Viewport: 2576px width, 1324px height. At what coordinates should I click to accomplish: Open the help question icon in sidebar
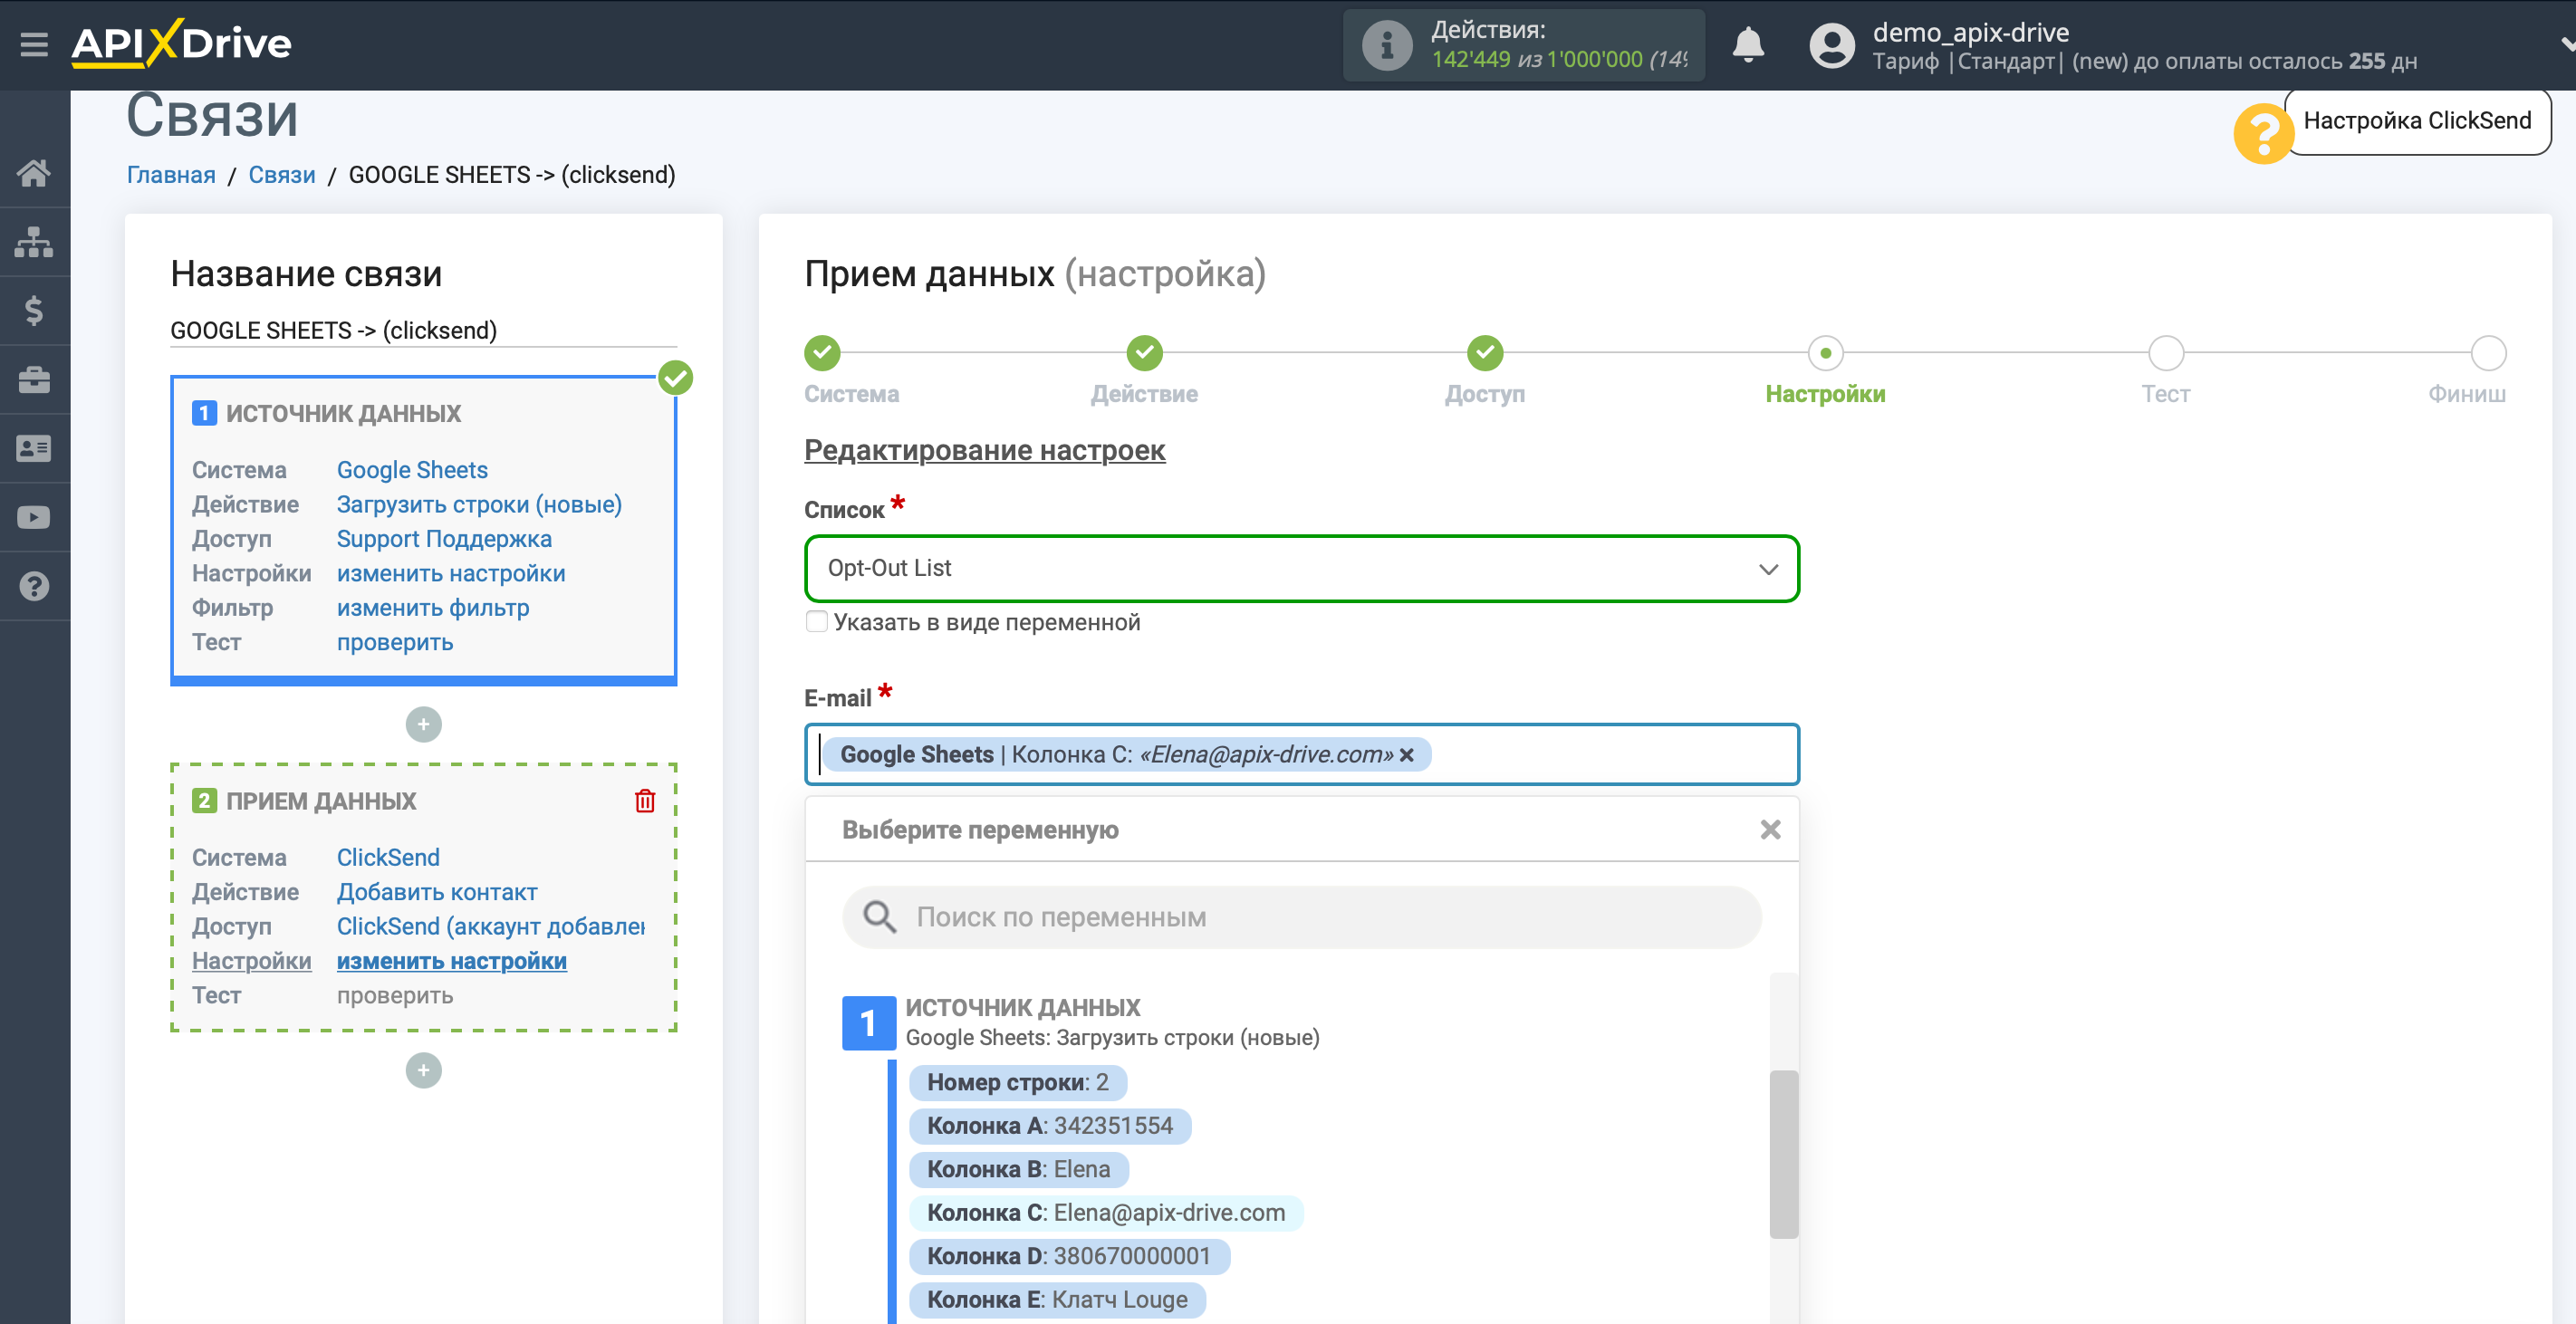34,586
